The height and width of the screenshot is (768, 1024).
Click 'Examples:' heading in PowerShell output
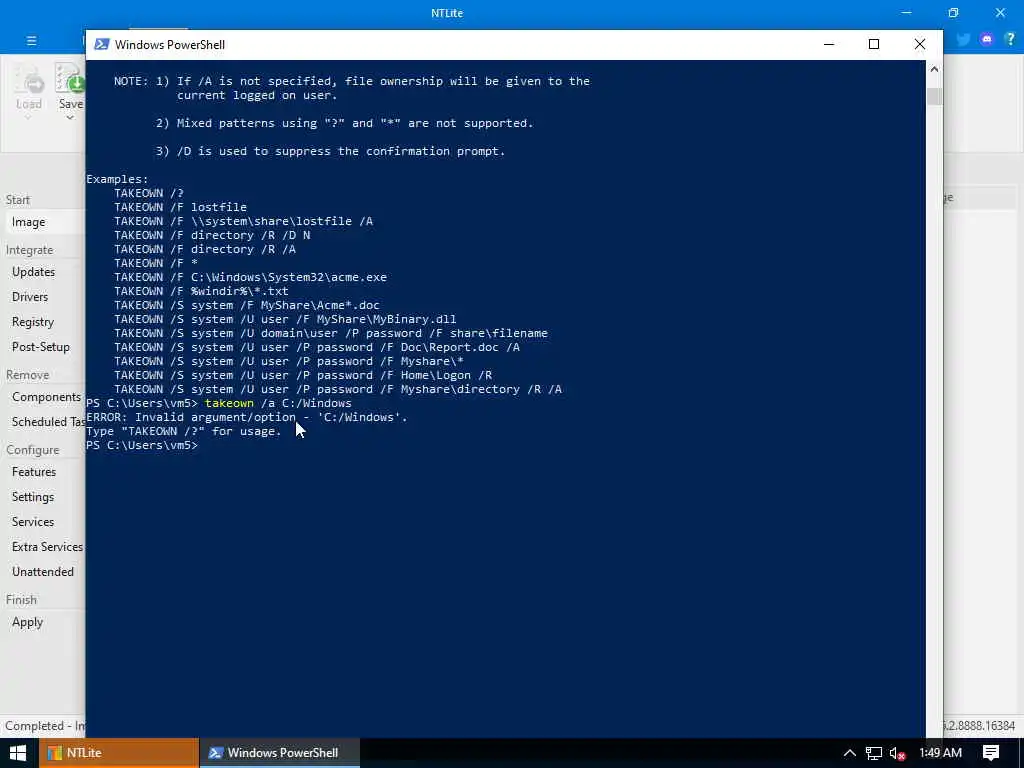pos(118,179)
